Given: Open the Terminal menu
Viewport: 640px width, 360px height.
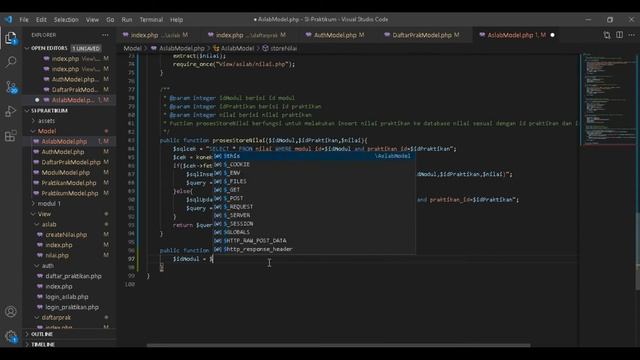Looking at the screenshot, I should pos(151,20).
